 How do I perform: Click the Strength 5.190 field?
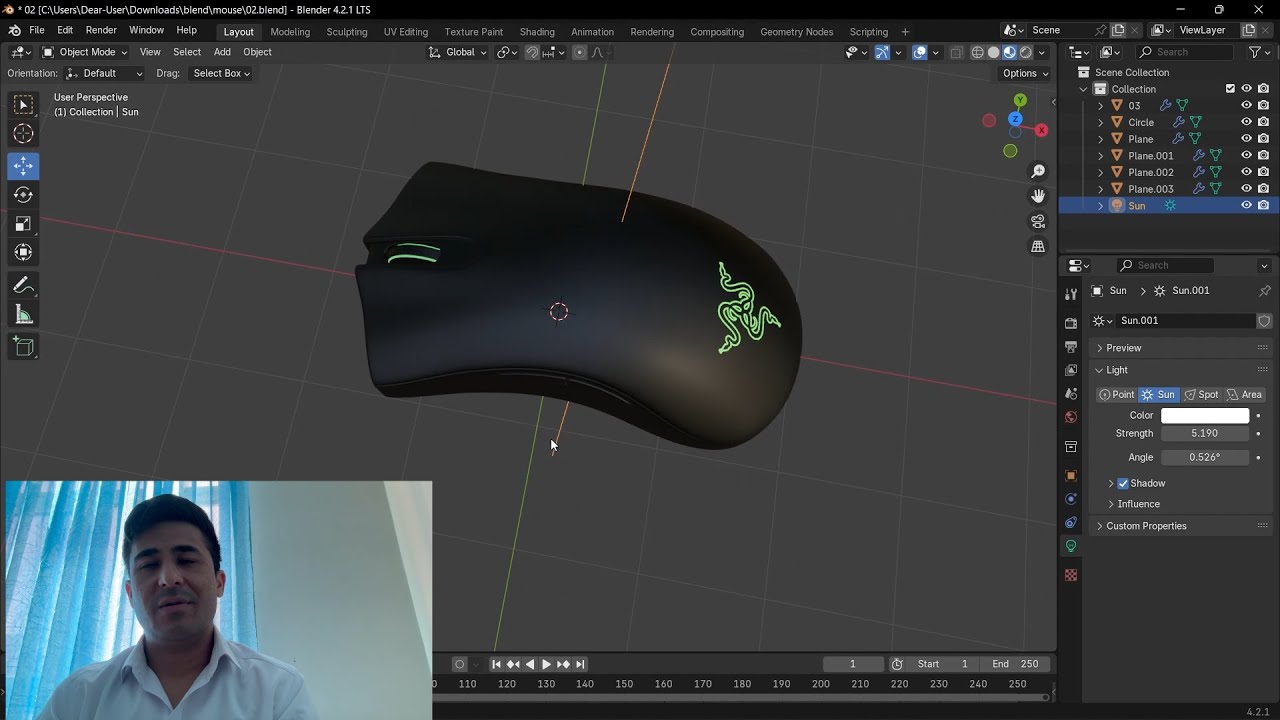1205,433
